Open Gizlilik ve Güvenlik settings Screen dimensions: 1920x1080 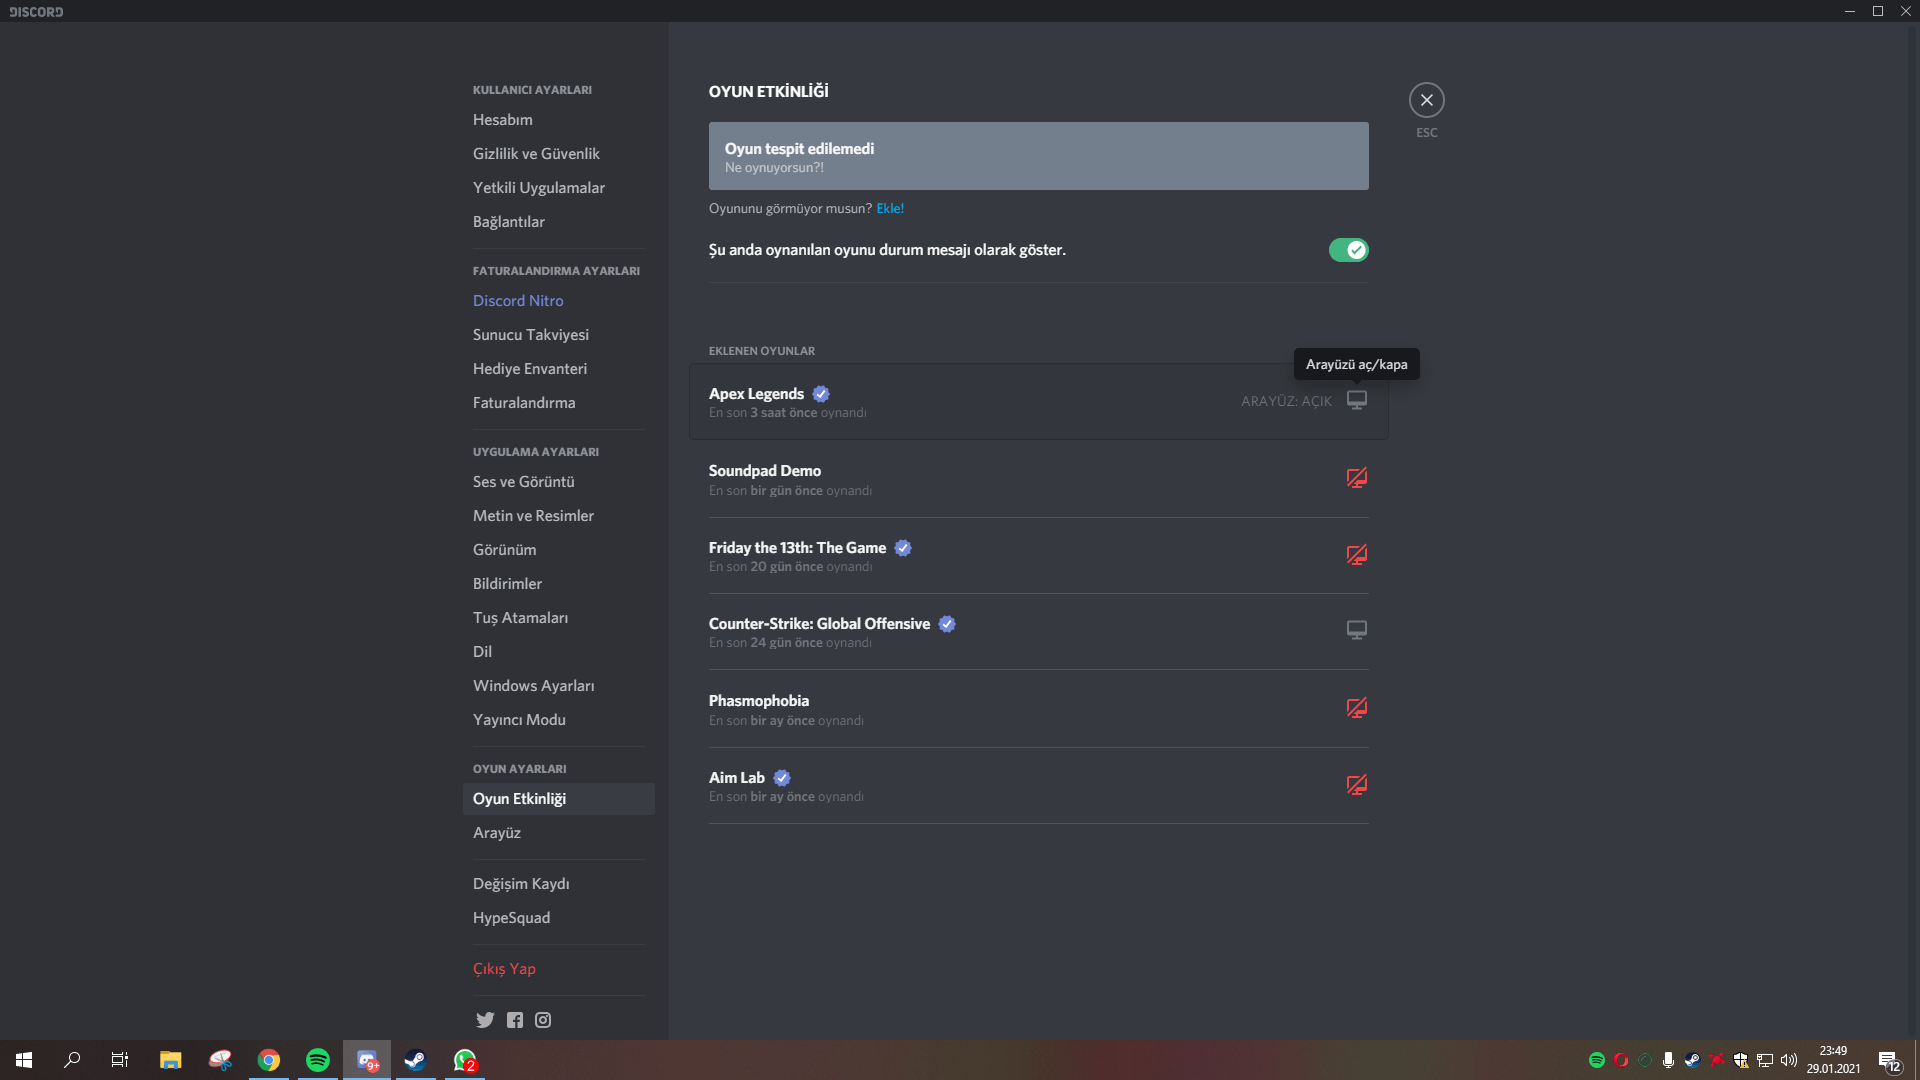pos(558,154)
